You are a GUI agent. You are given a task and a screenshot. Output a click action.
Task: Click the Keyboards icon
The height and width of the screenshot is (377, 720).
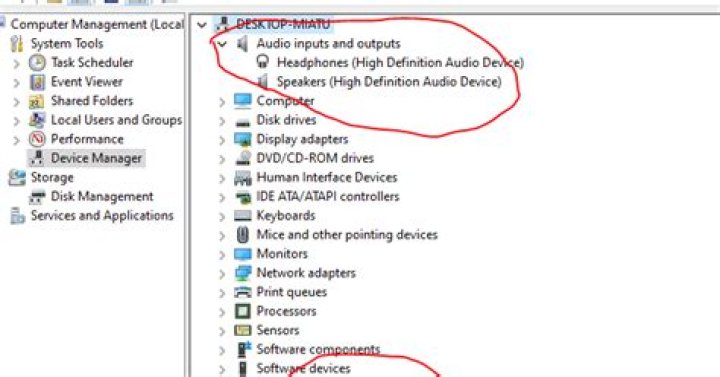[242, 216]
